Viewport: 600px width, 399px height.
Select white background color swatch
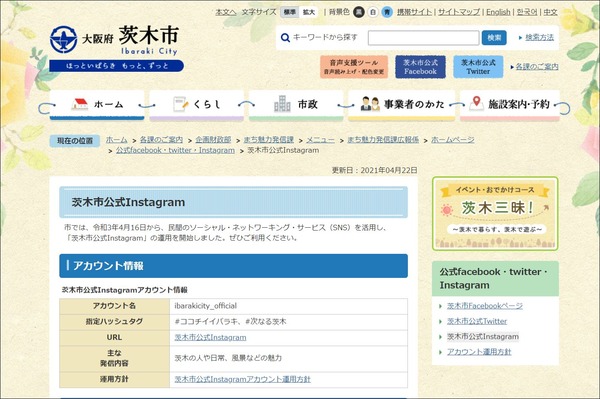tap(373, 12)
